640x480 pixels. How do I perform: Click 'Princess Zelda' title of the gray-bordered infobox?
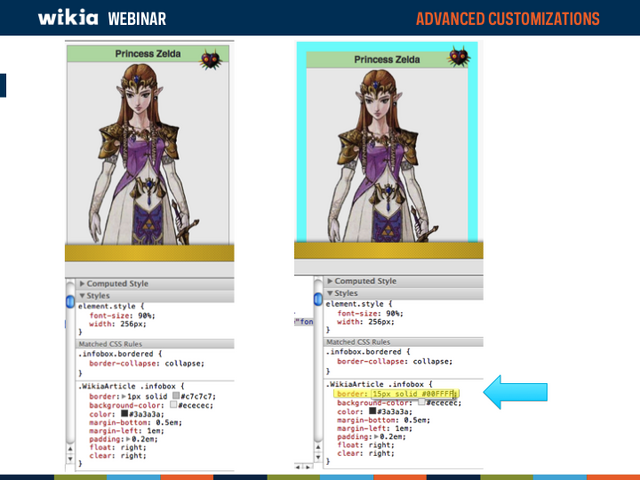(148, 54)
